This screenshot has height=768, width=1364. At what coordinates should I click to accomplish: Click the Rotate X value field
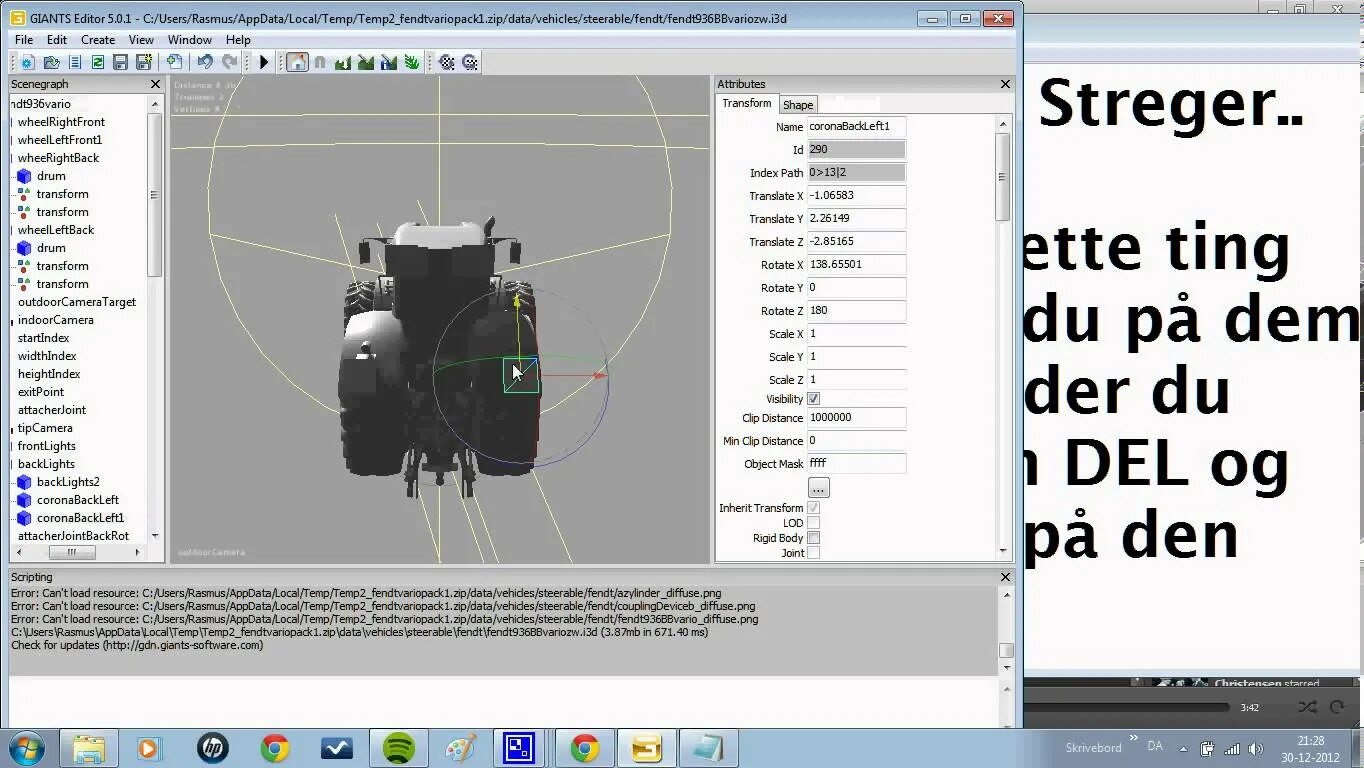(x=856, y=265)
